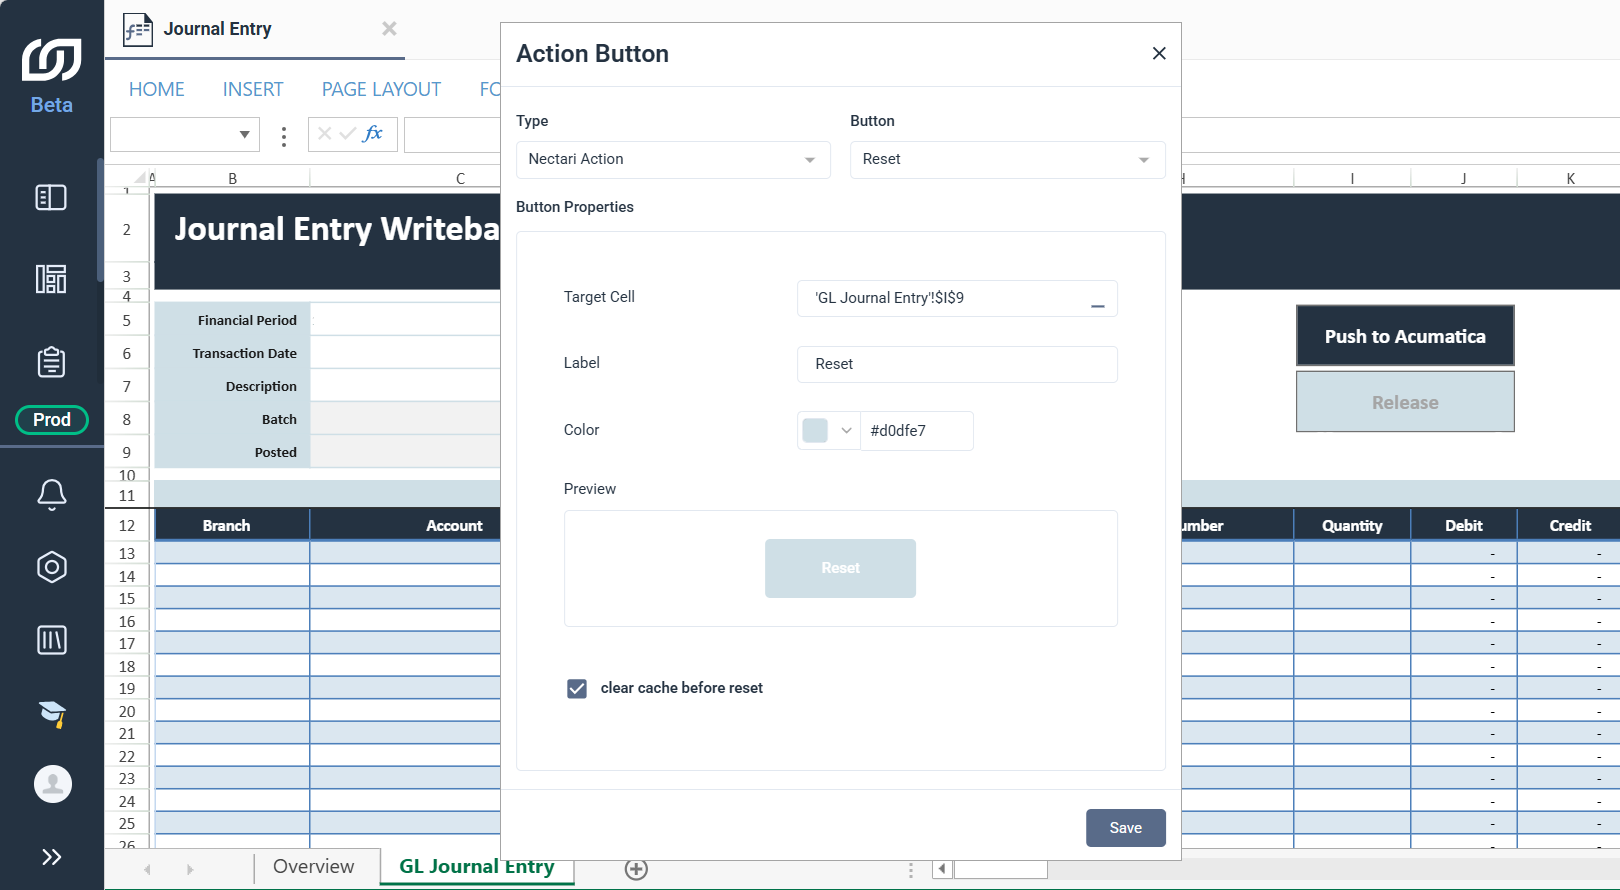This screenshot has width=1620, height=890.
Task: Open the dashboard layout icon in sidebar
Action: pyautogui.click(x=51, y=279)
